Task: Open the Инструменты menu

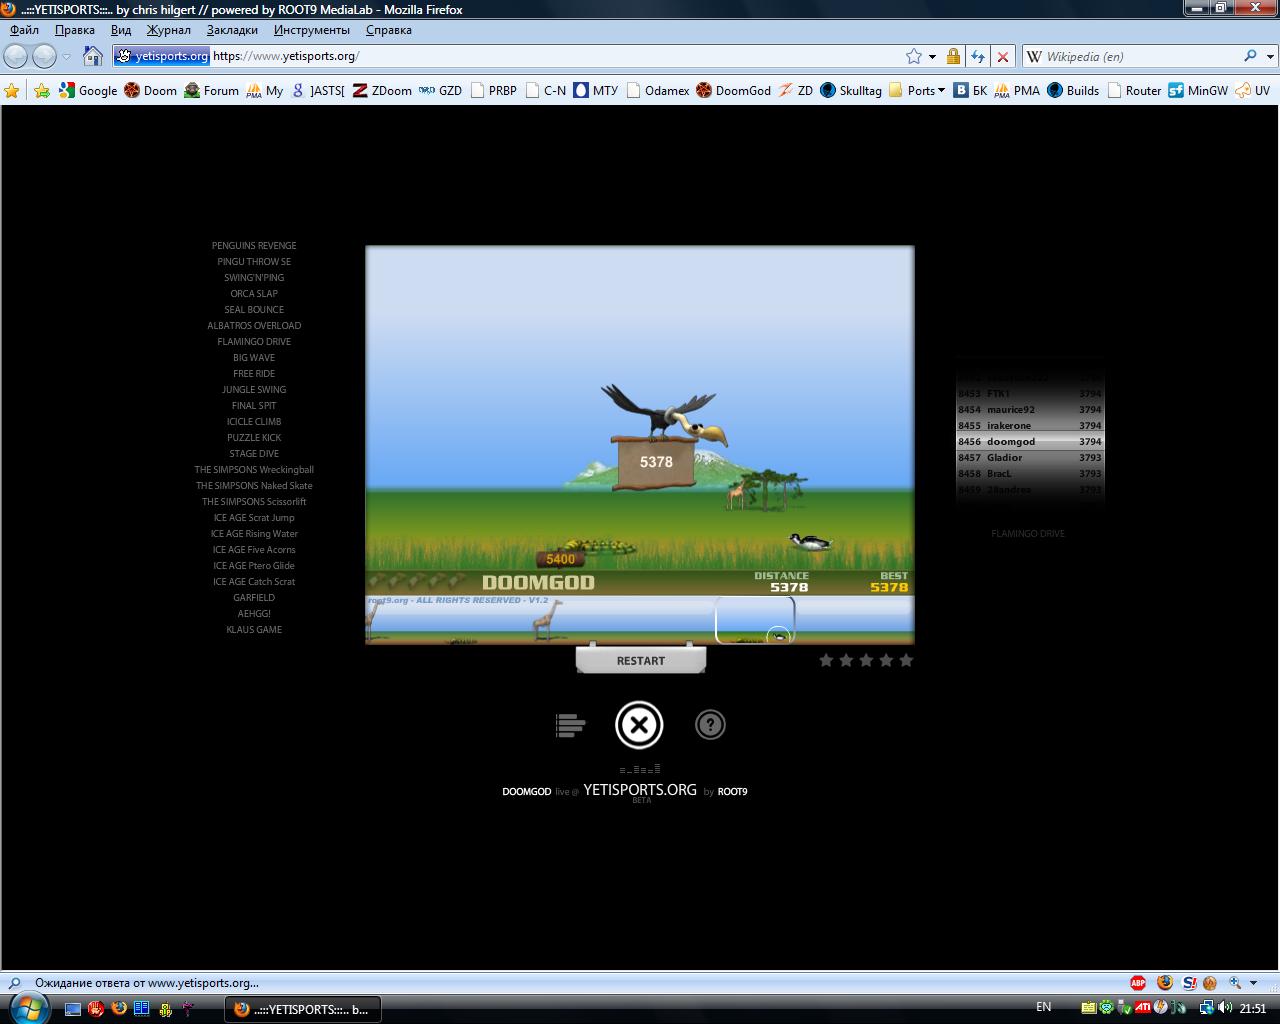Action: [311, 30]
